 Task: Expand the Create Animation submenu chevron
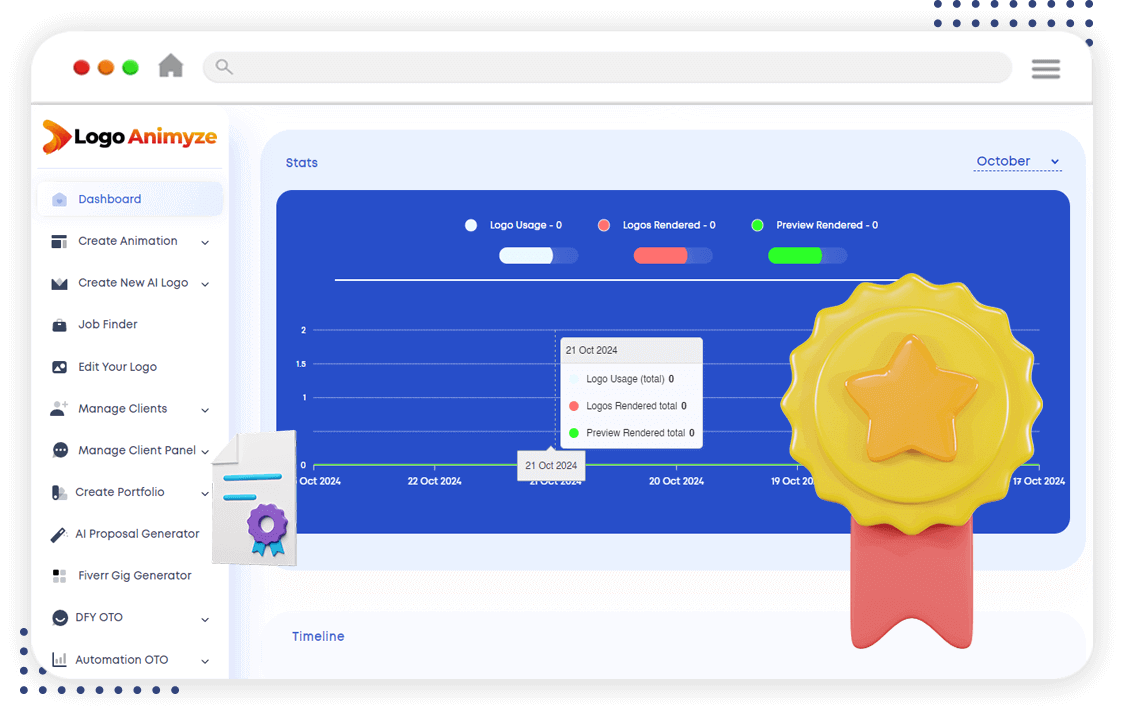[x=205, y=242]
